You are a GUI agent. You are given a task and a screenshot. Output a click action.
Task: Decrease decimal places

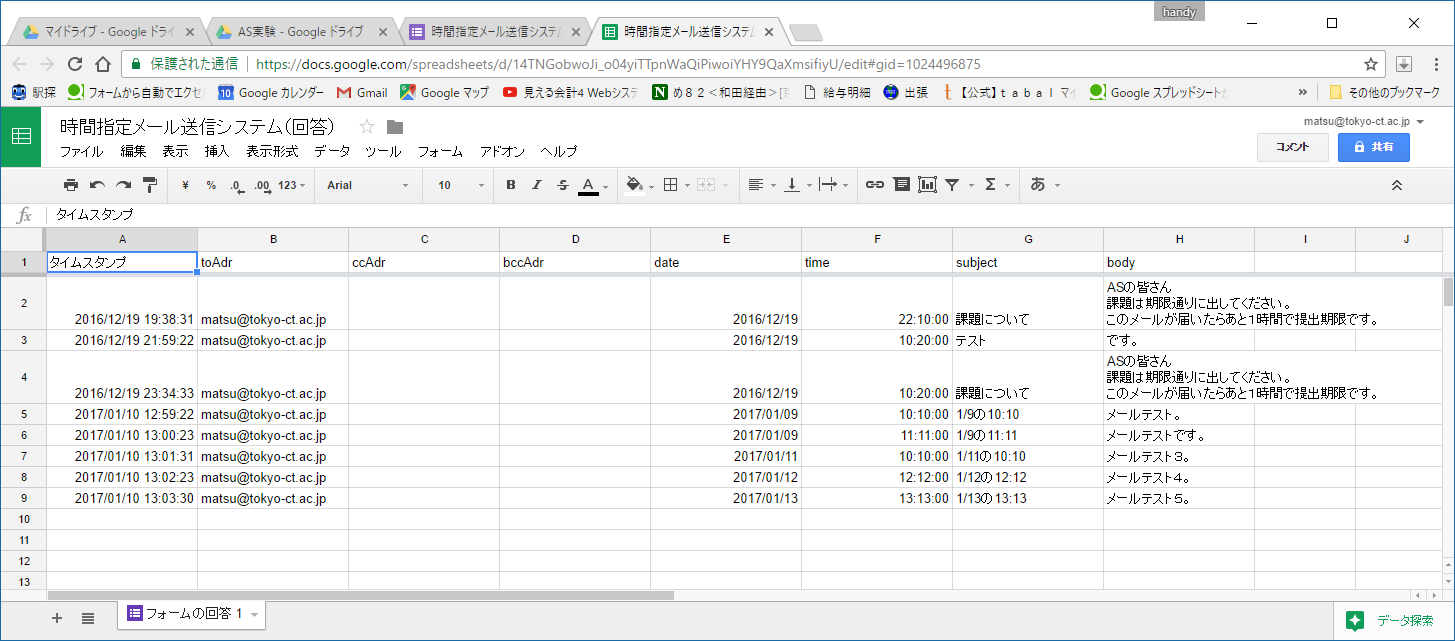click(x=235, y=185)
